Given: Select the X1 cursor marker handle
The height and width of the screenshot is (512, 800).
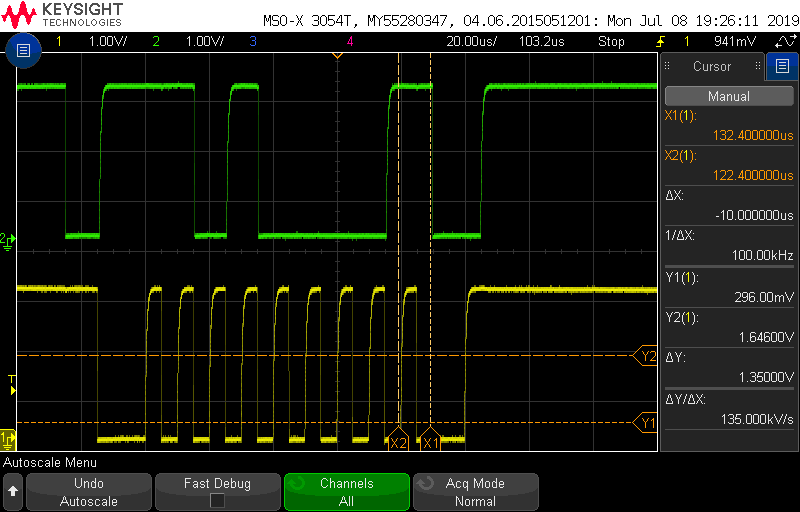Looking at the screenshot, I should point(431,440).
